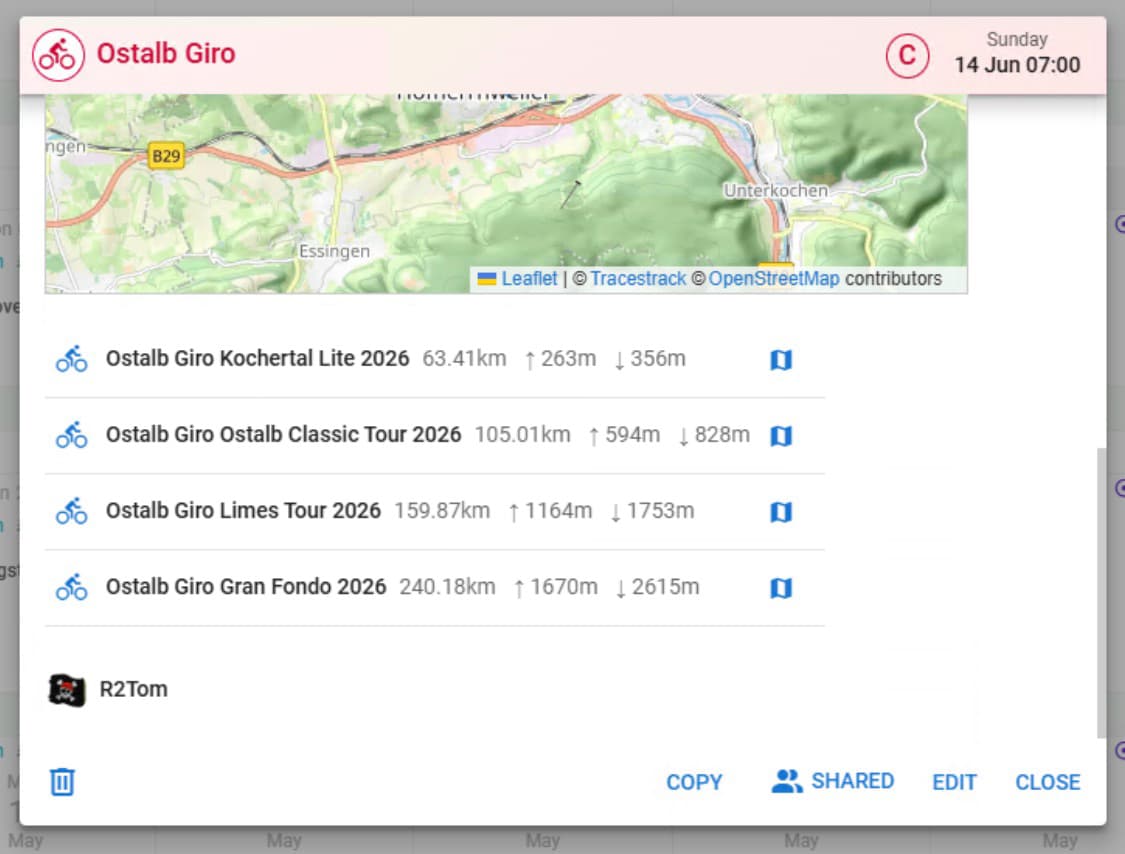Click R2Tom pirate flag avatar
Screen dimensions: 1125x854
(67, 690)
